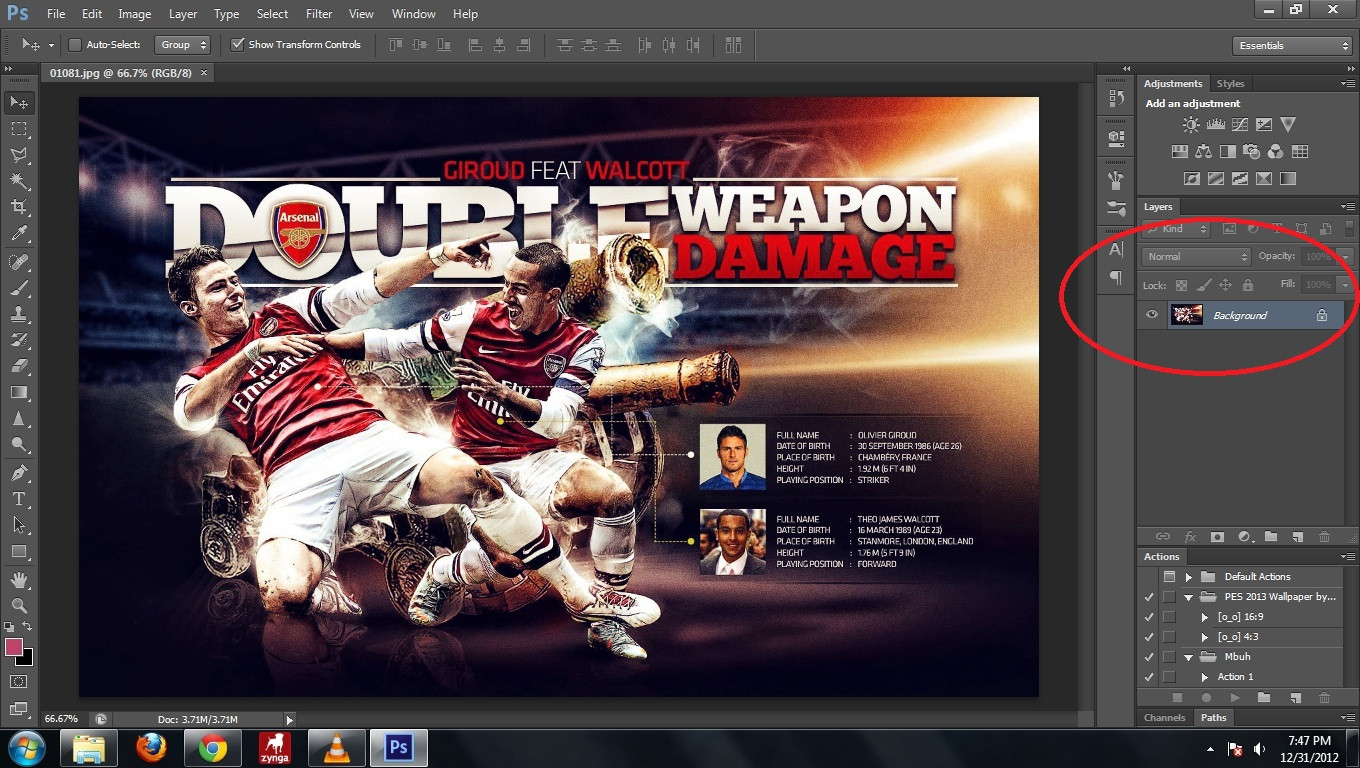Activate the Crop tool
This screenshot has height=768, width=1360.
(x=18, y=207)
